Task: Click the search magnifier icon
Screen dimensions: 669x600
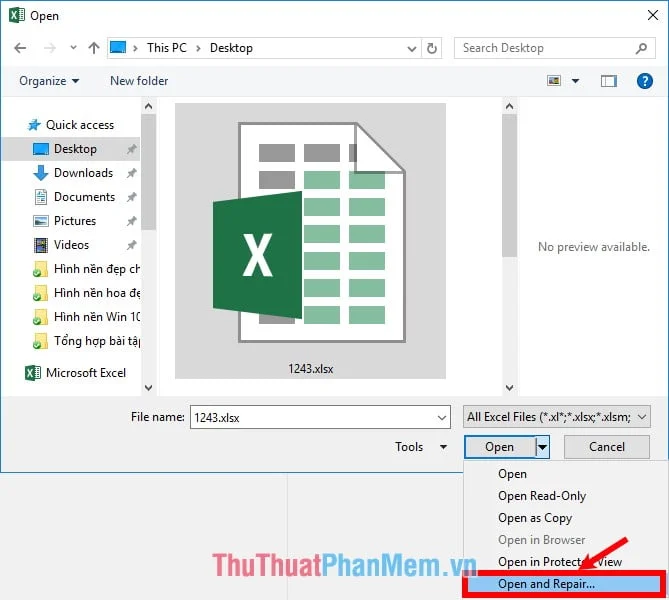Action: click(x=641, y=48)
